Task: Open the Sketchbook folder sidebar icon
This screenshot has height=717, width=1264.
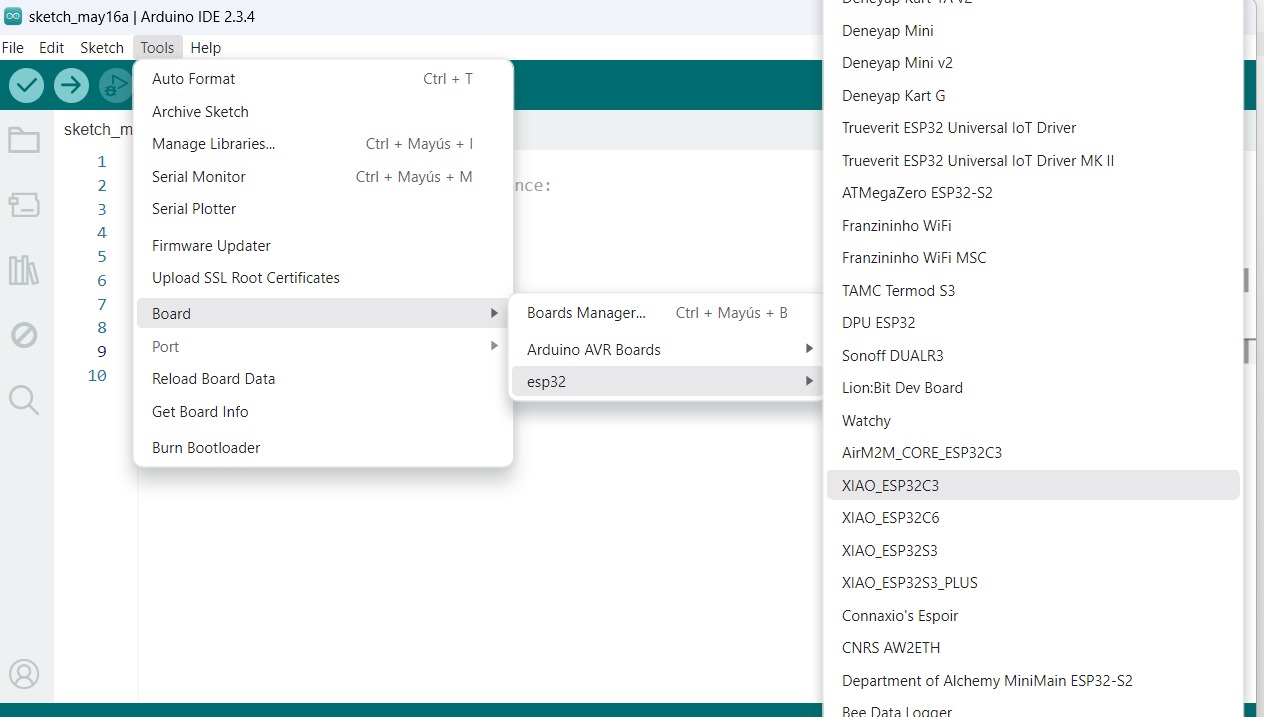Action: point(24,140)
